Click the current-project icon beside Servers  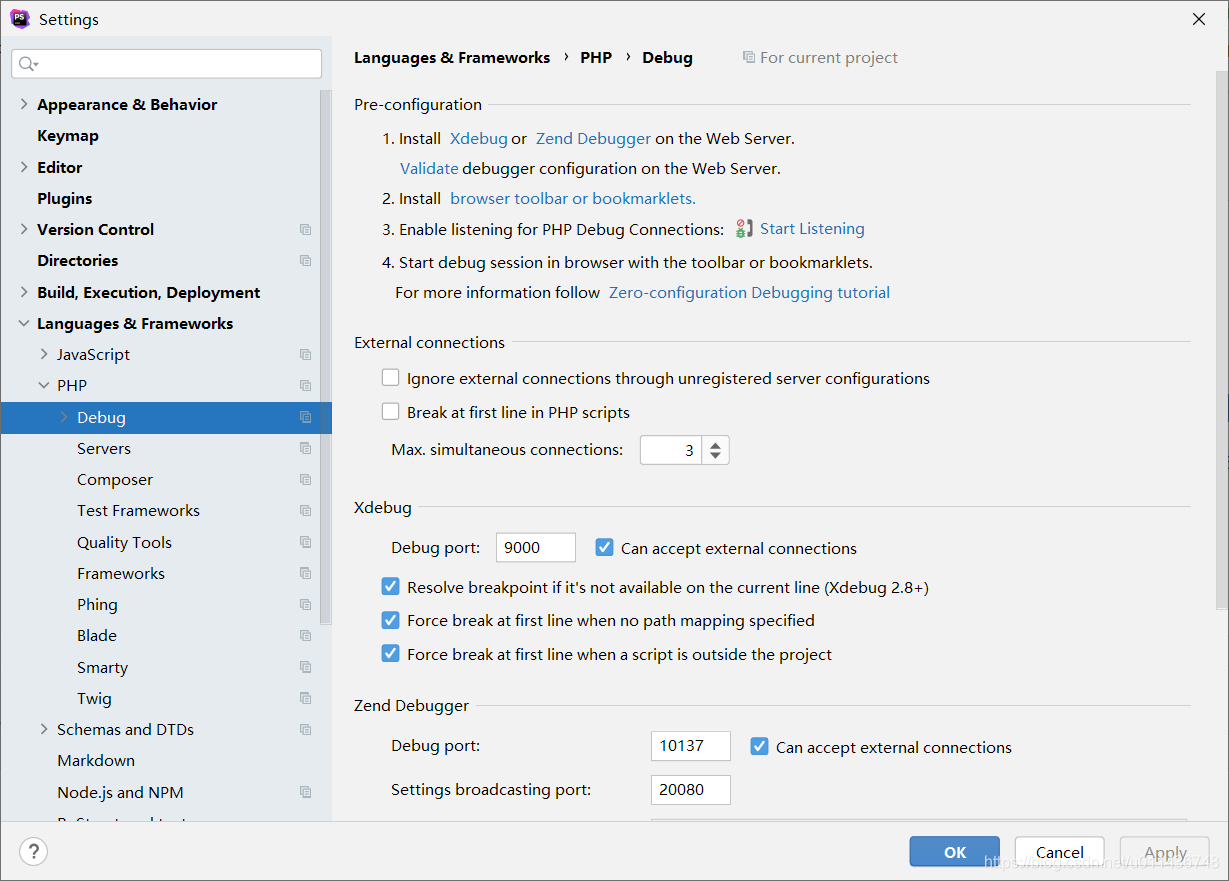(x=305, y=448)
